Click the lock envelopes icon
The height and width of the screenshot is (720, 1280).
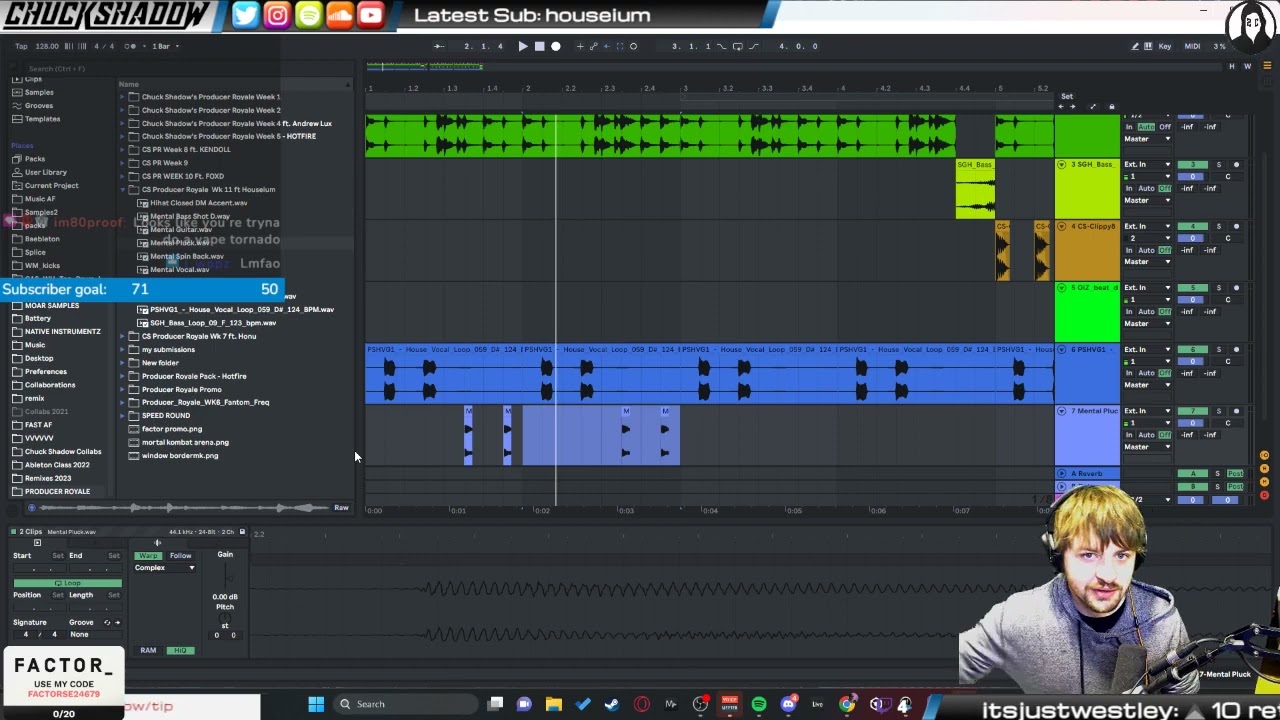click(1111, 107)
